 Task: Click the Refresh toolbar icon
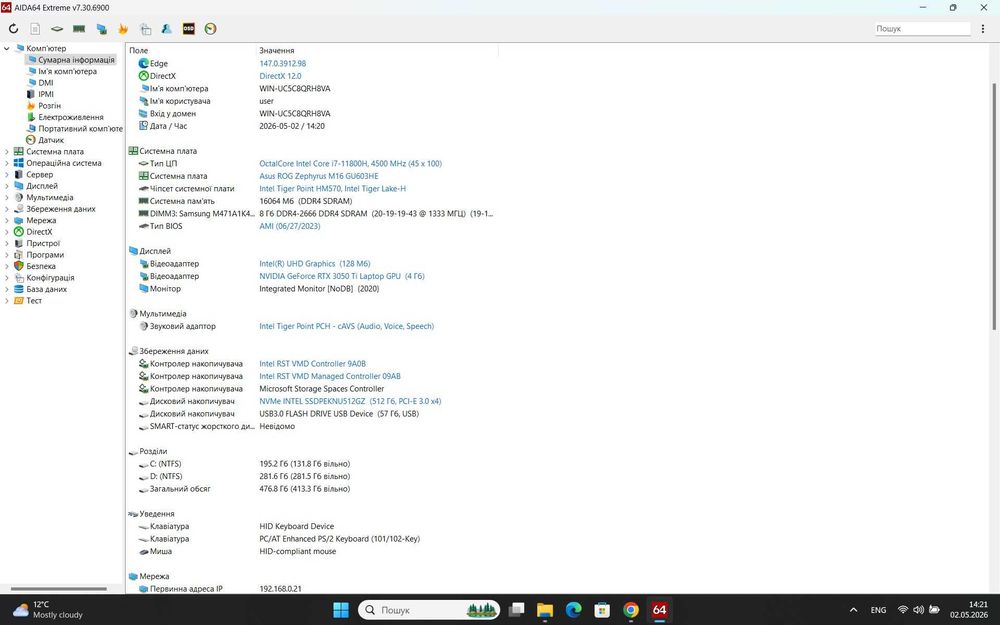[13, 29]
